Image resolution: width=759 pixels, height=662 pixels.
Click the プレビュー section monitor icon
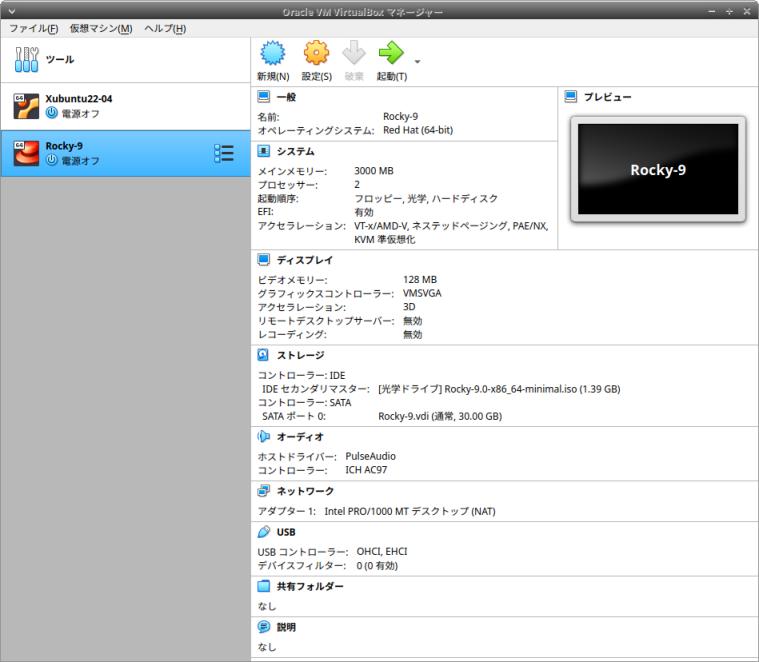[571, 97]
